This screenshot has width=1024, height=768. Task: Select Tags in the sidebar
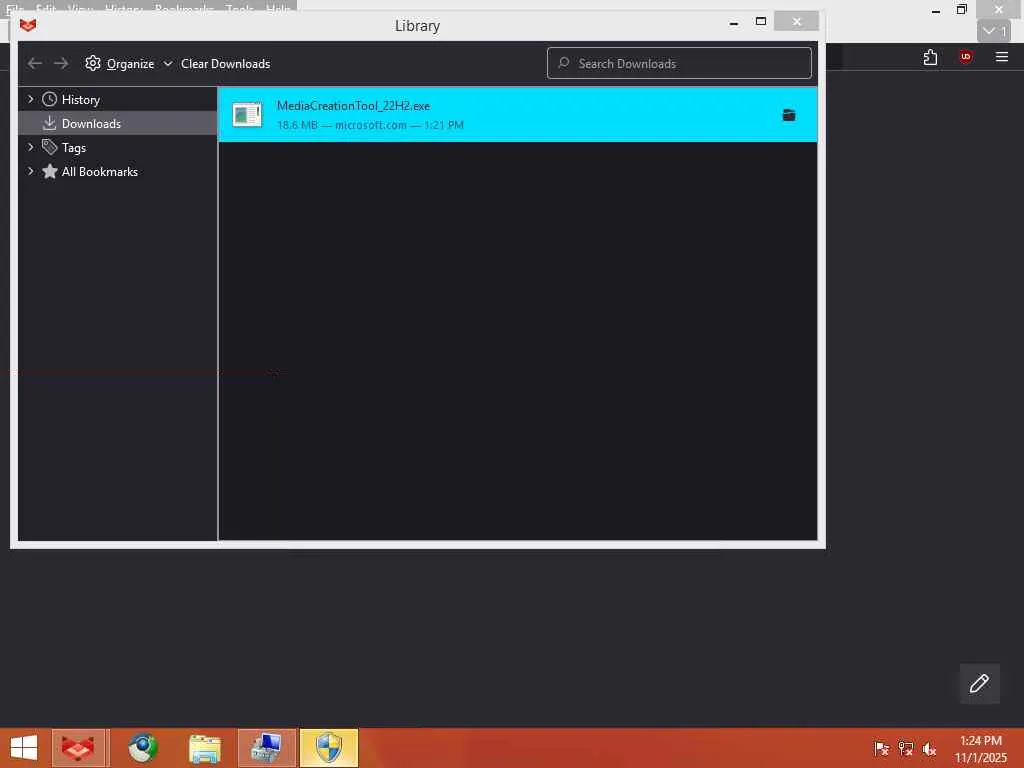[x=118, y=148]
